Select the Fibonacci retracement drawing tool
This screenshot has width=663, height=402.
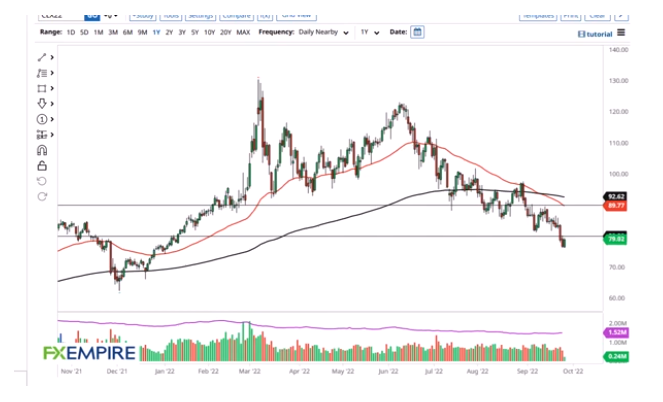point(42,73)
